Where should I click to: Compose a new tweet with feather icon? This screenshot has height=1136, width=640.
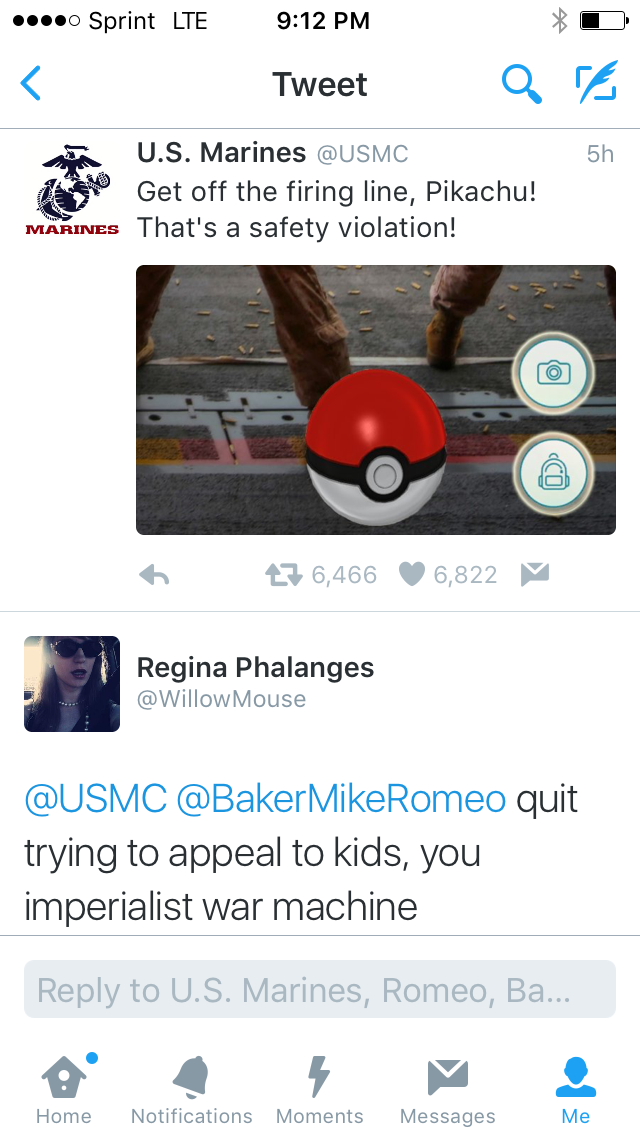(597, 81)
